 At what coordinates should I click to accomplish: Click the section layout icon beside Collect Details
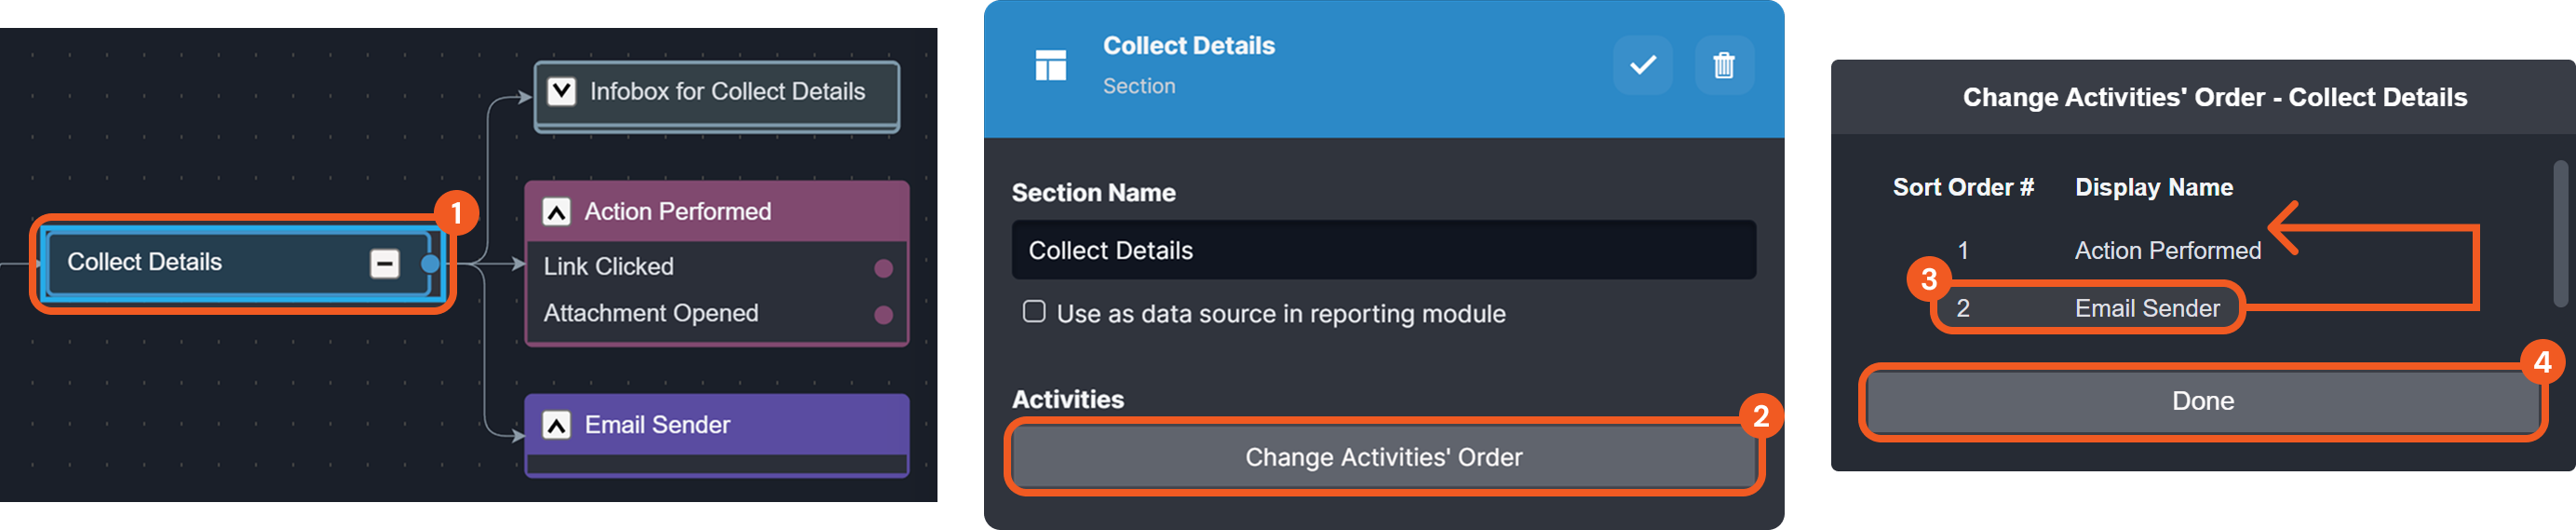(1050, 66)
